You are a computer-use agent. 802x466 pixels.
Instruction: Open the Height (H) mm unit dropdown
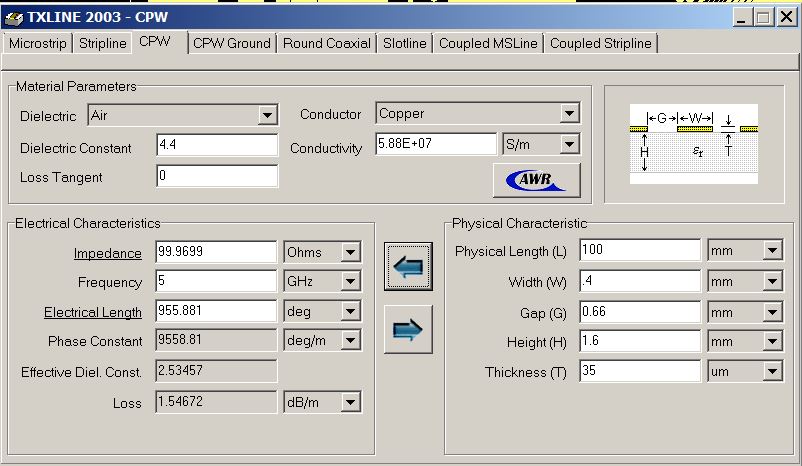(772, 342)
